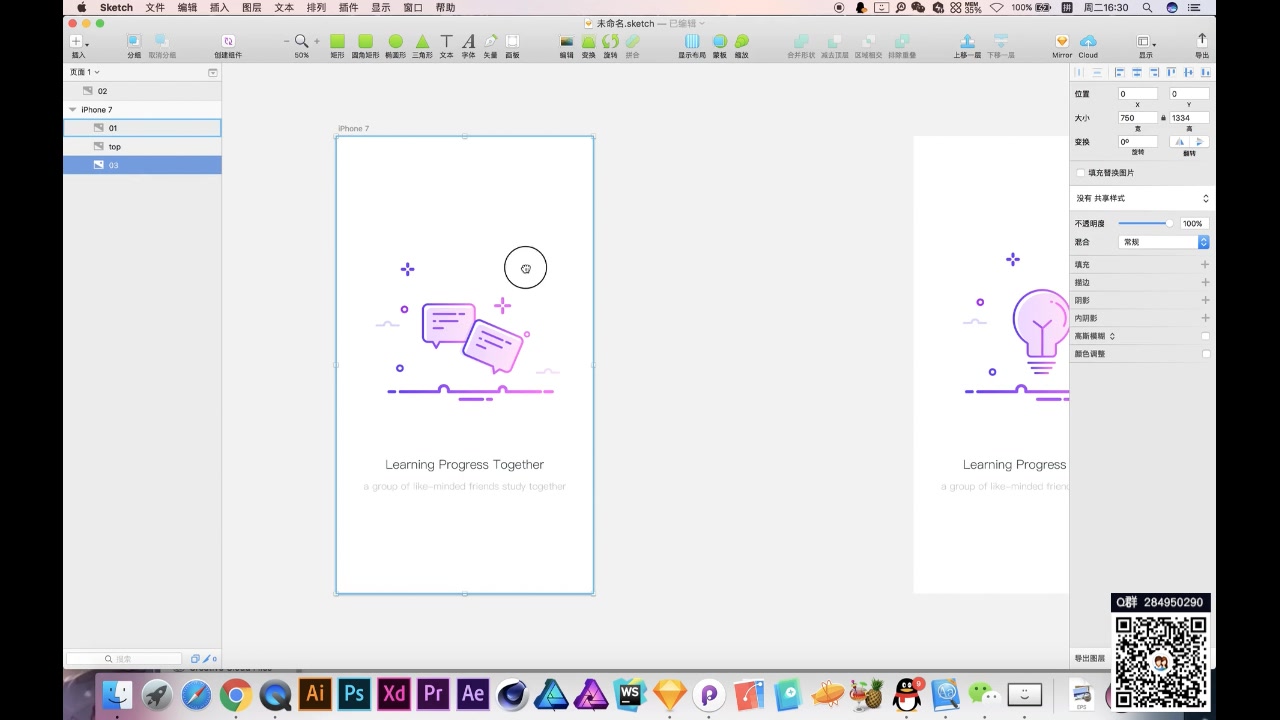Add a 阴影 shadow with plus
Image resolution: width=1280 pixels, height=720 pixels.
pyautogui.click(x=1205, y=300)
